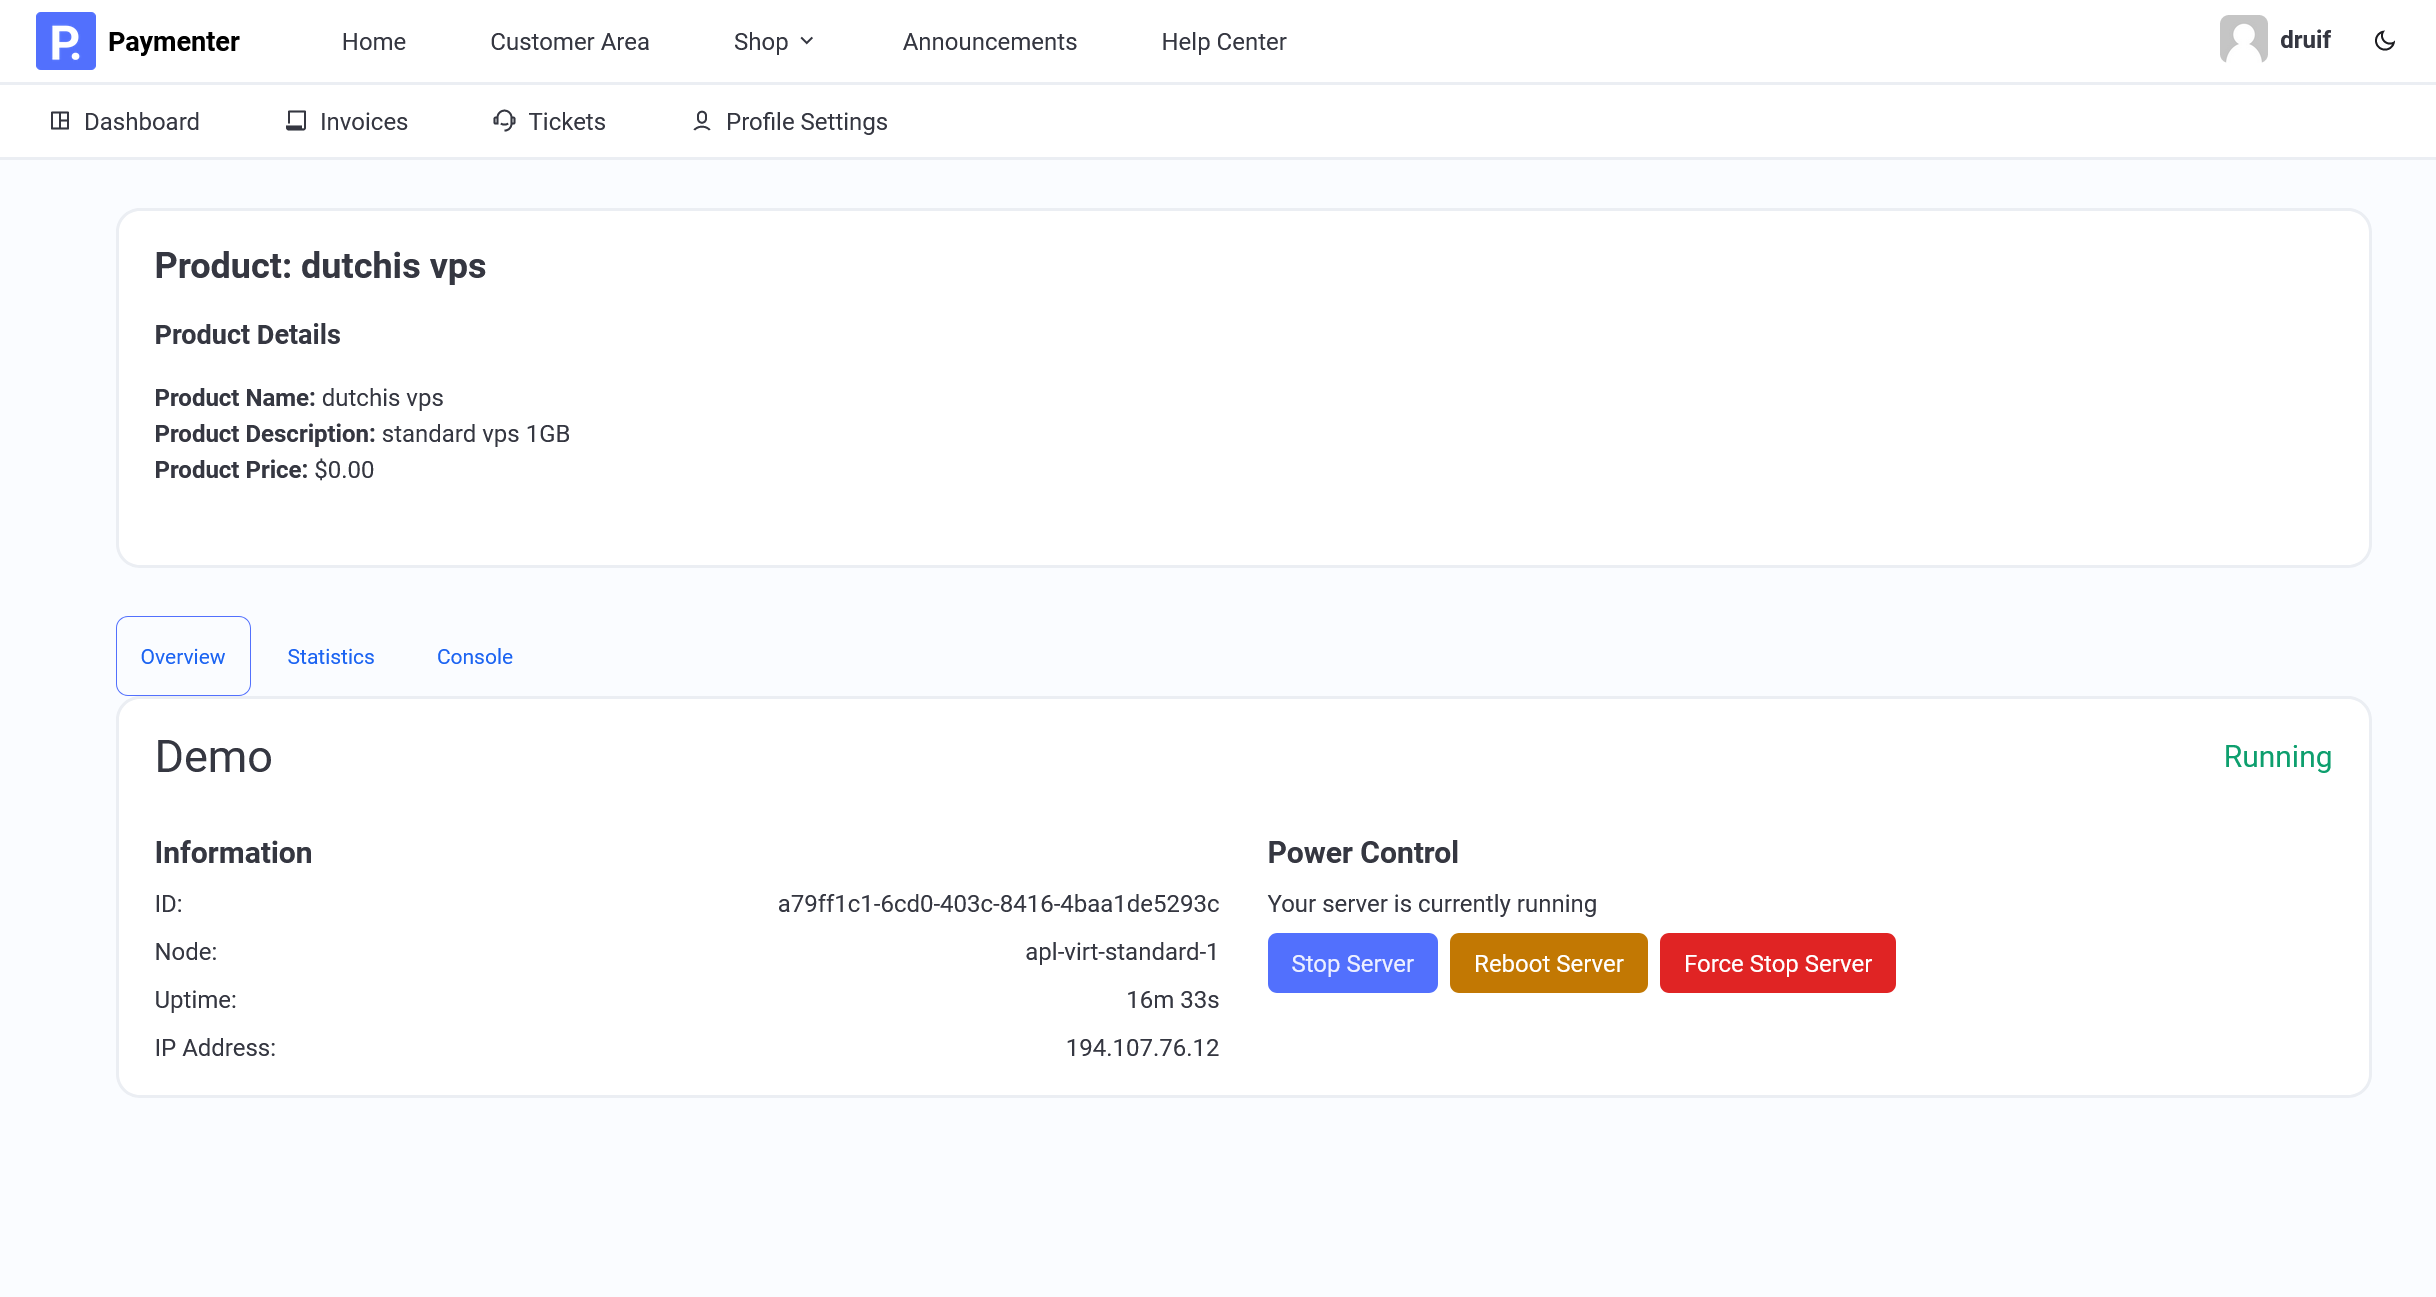Click the druif user avatar
2436x1297 pixels.
tap(2243, 40)
